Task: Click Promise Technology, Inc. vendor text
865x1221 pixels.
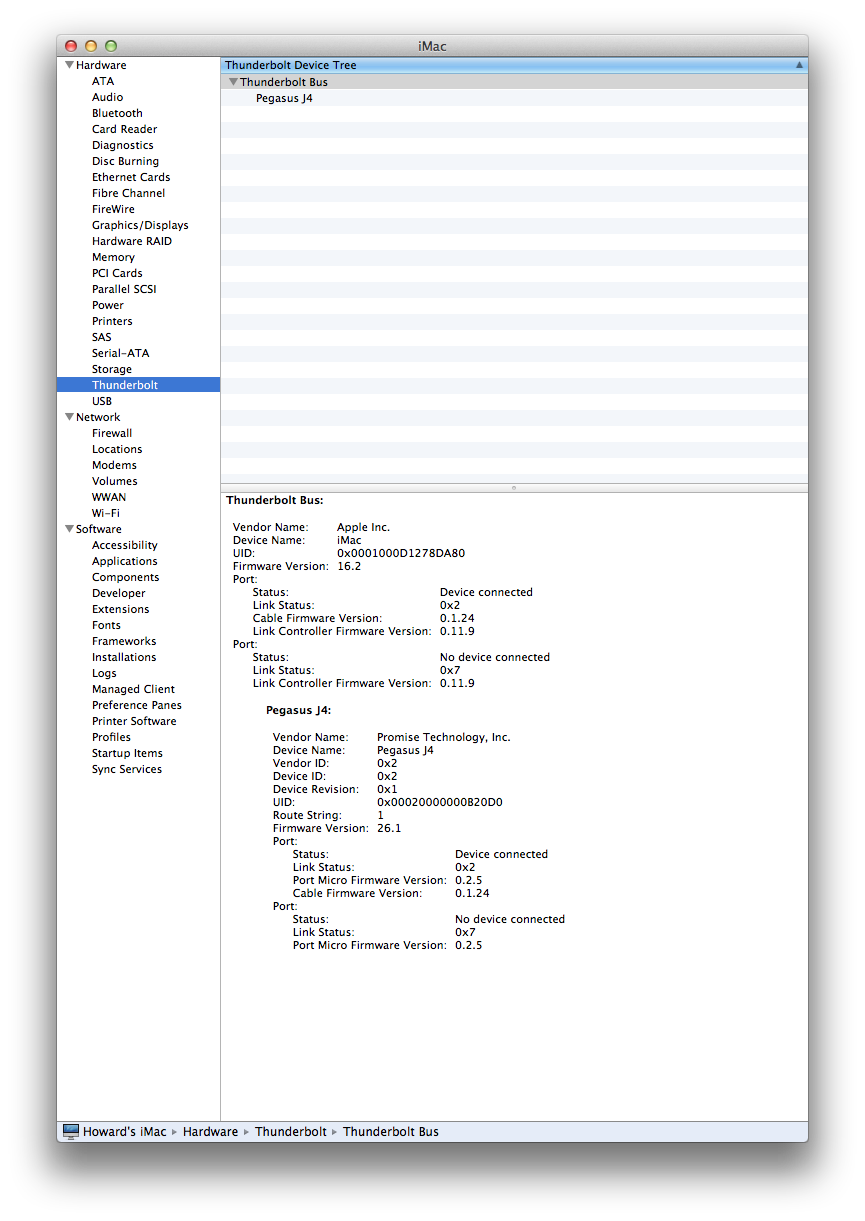Action: coord(444,737)
